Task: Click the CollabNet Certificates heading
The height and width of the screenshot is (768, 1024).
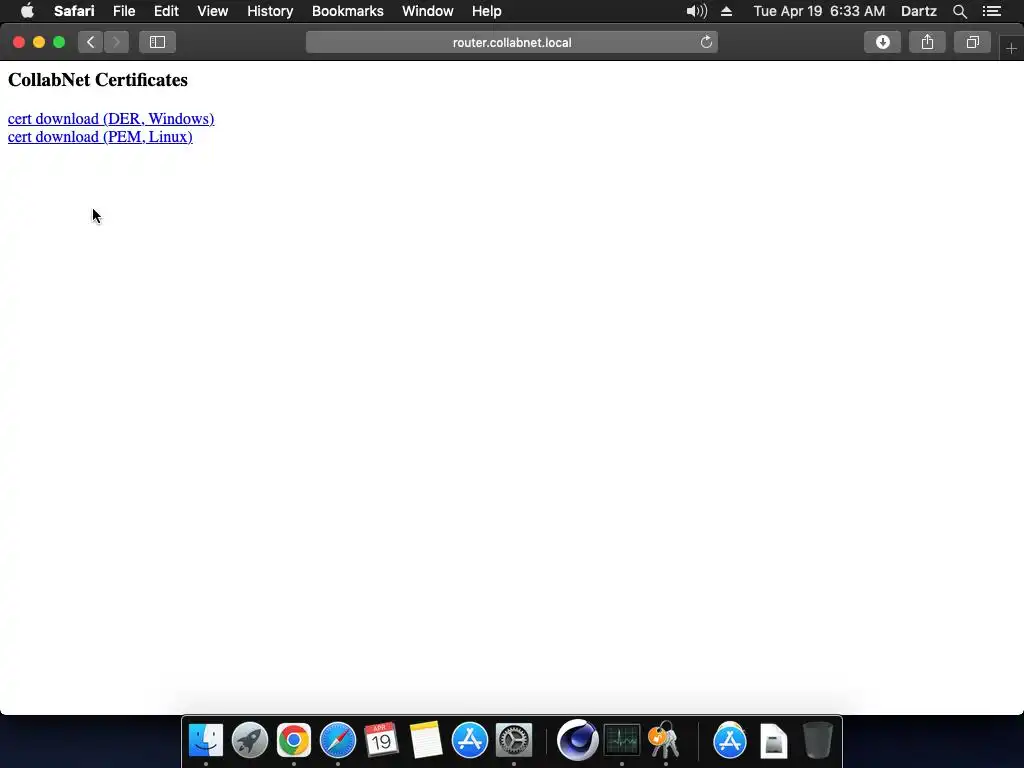Action: tap(98, 80)
